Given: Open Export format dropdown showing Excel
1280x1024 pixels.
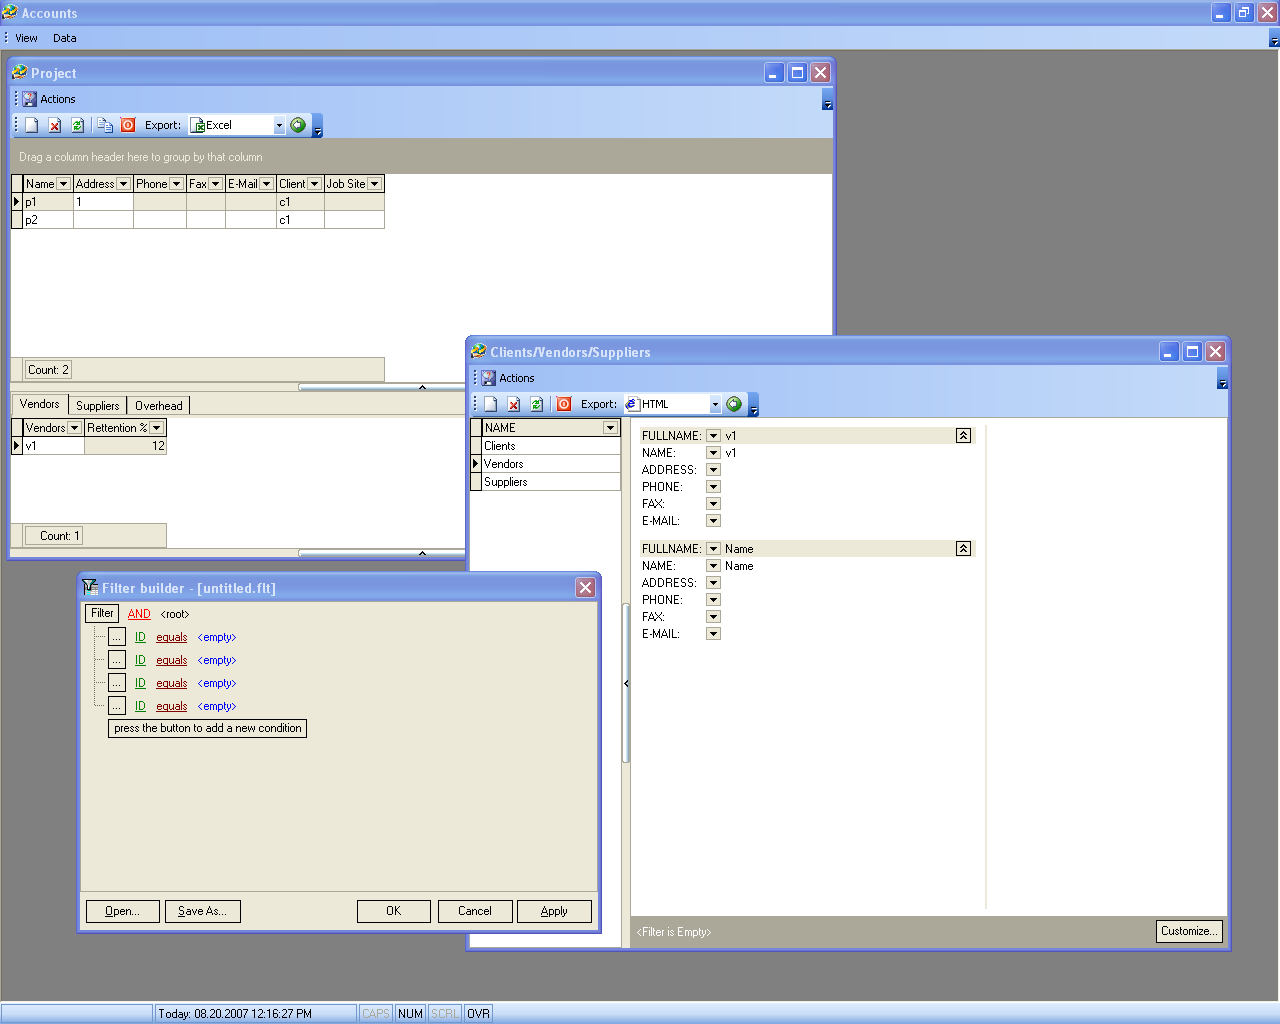Looking at the screenshot, I should (279, 125).
